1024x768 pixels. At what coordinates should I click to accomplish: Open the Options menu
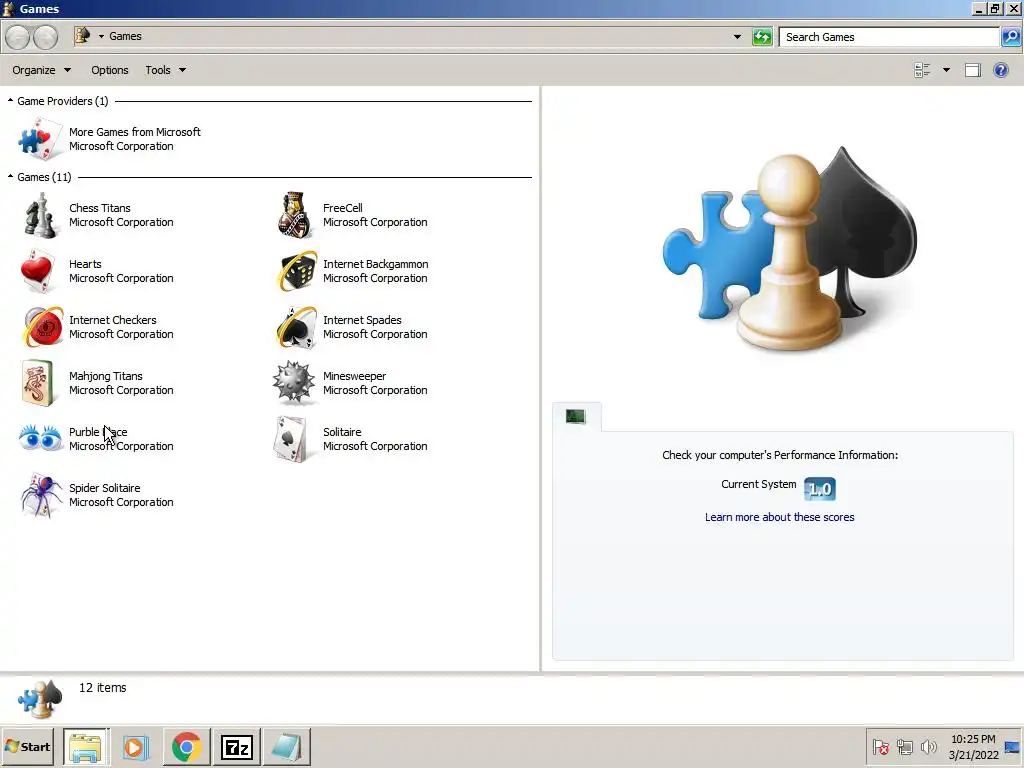coord(110,70)
